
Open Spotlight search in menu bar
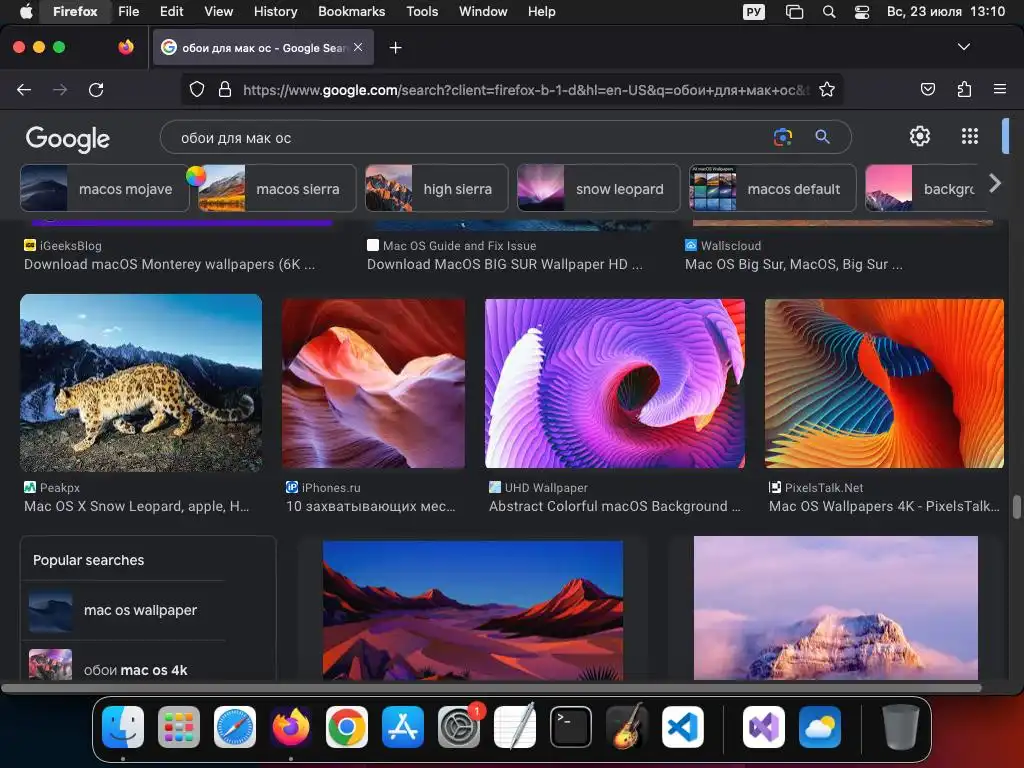[829, 12]
